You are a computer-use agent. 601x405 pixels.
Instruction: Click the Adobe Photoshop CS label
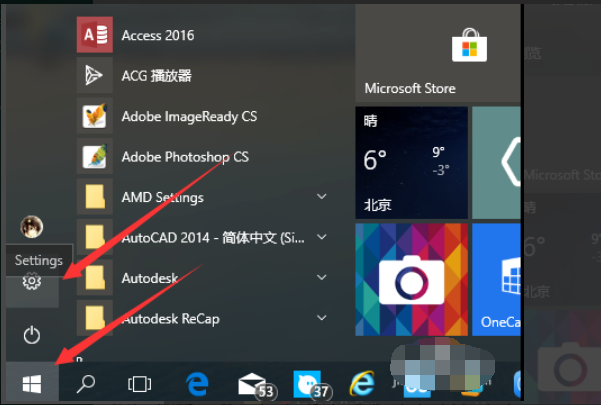click(x=185, y=157)
